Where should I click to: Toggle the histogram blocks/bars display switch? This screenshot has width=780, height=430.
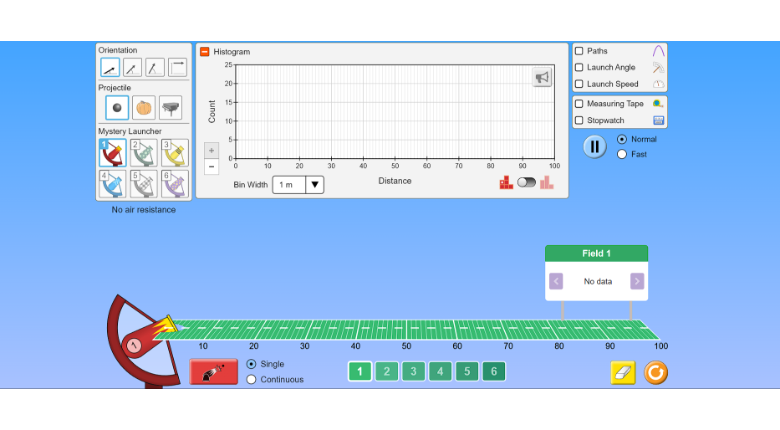tap(526, 183)
